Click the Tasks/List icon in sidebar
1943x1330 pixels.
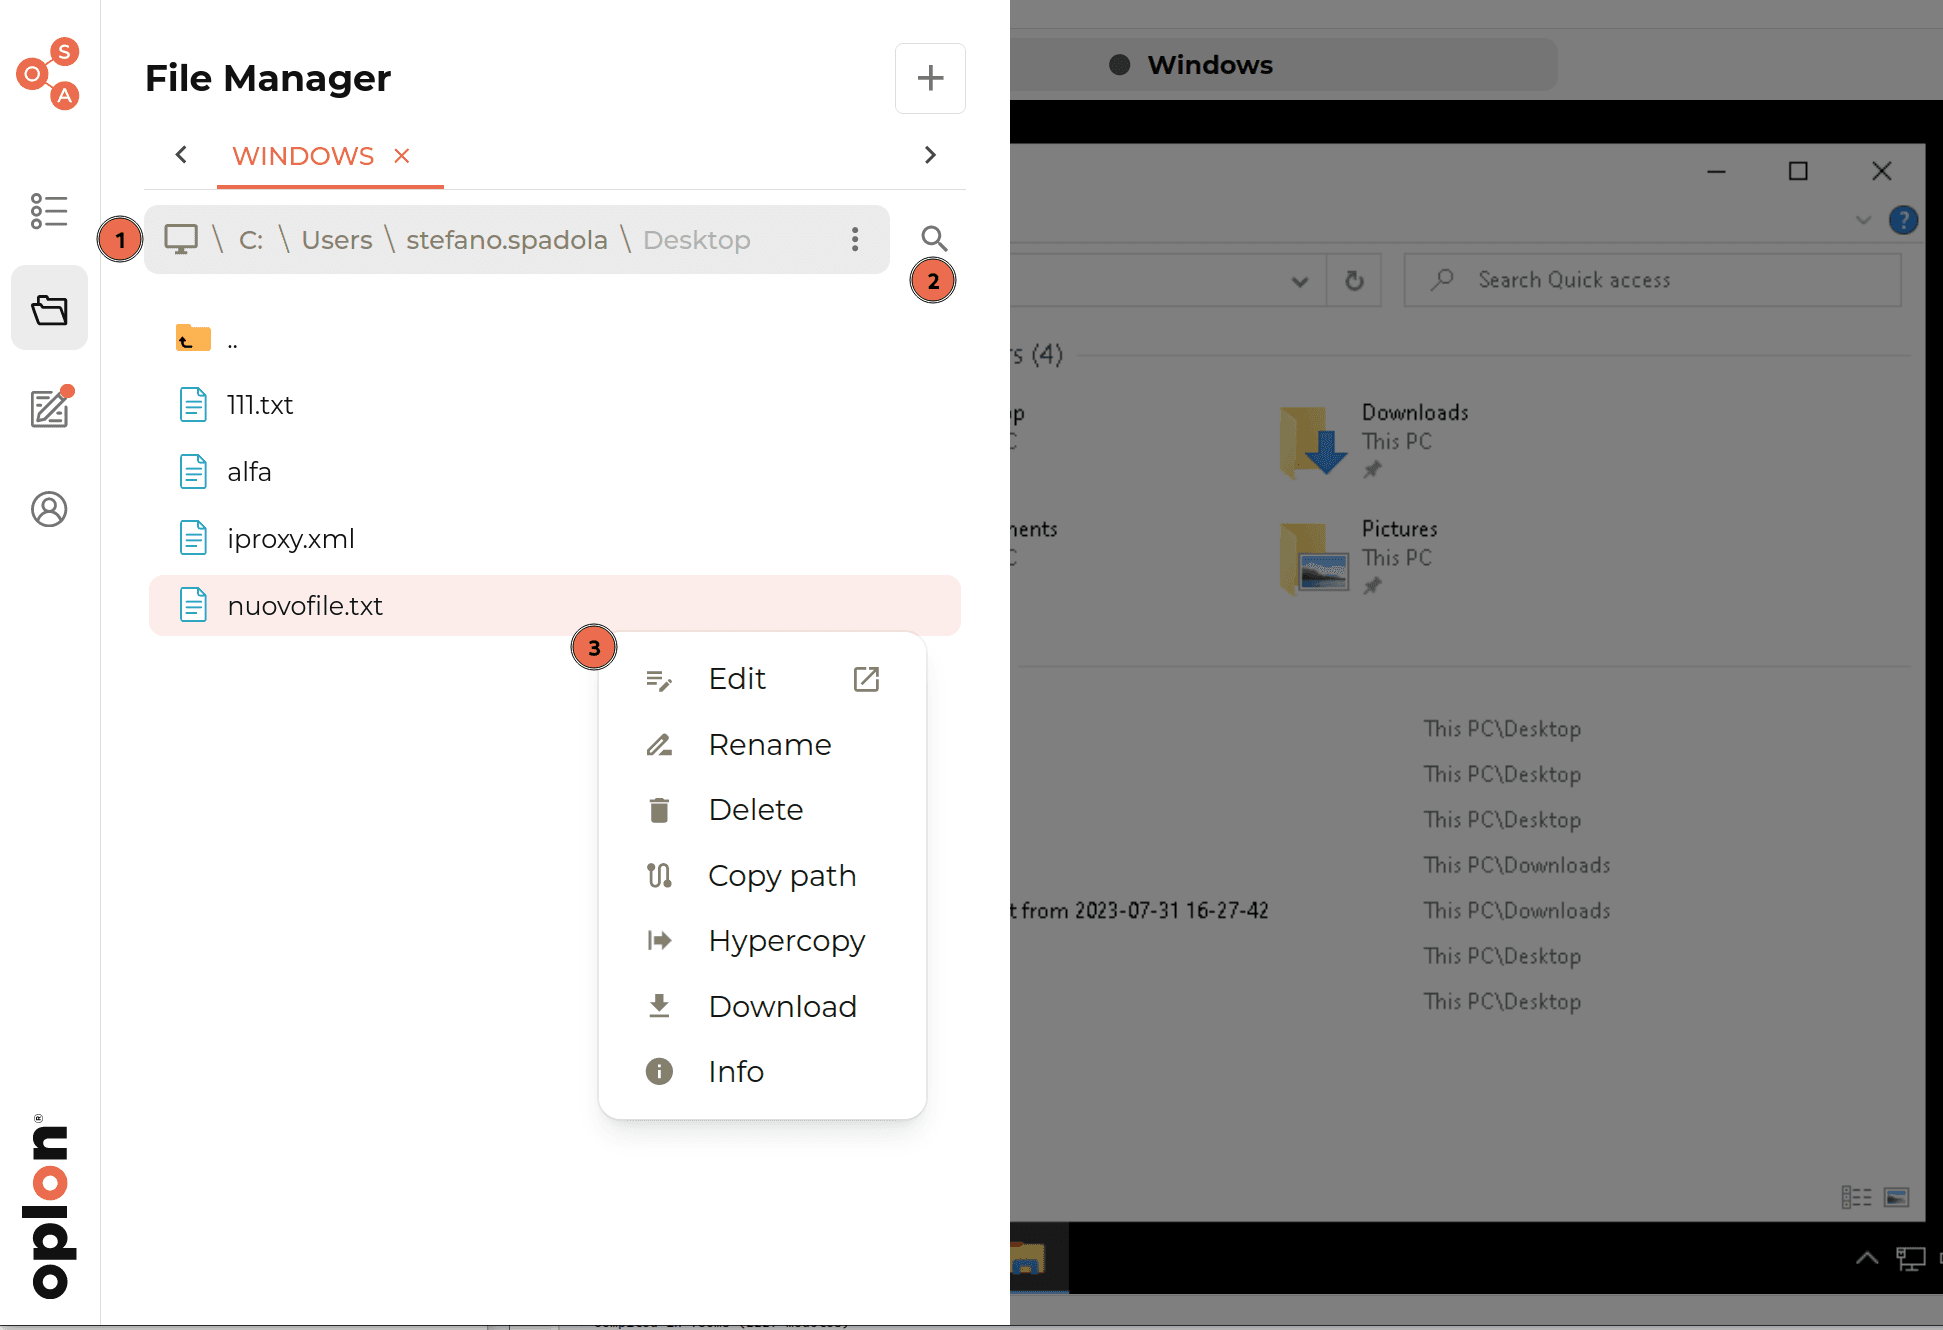tap(50, 207)
